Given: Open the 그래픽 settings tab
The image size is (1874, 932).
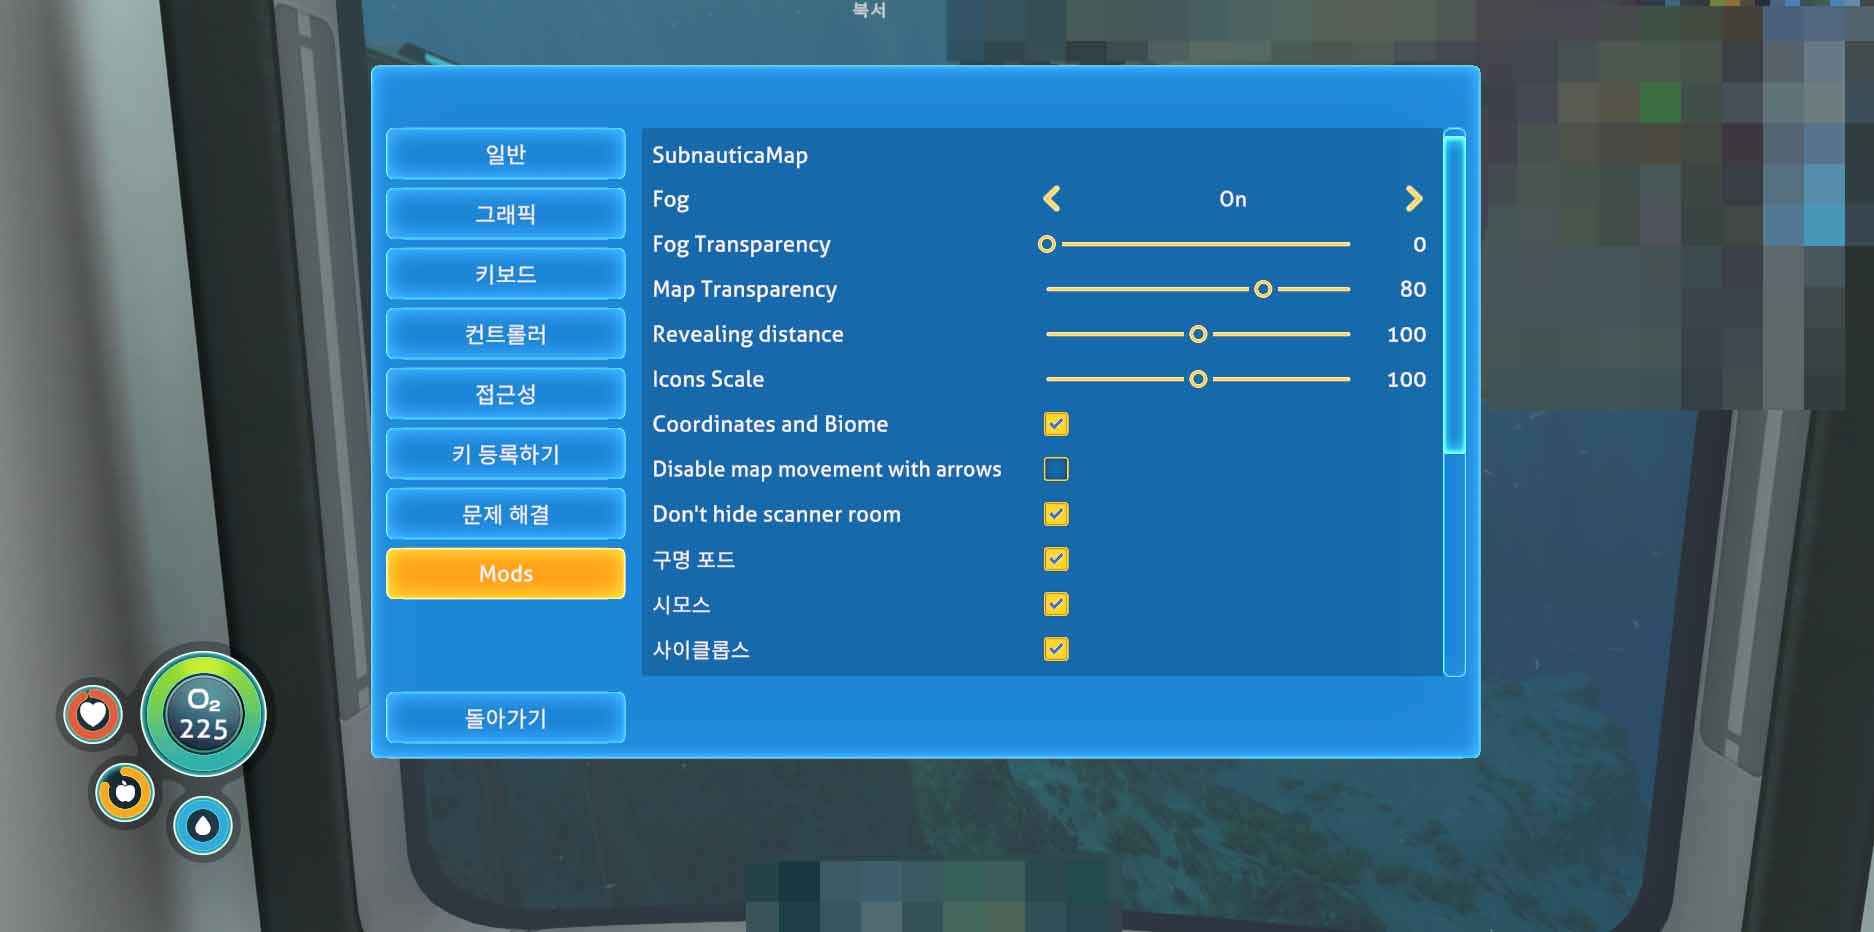Looking at the screenshot, I should click(x=505, y=214).
